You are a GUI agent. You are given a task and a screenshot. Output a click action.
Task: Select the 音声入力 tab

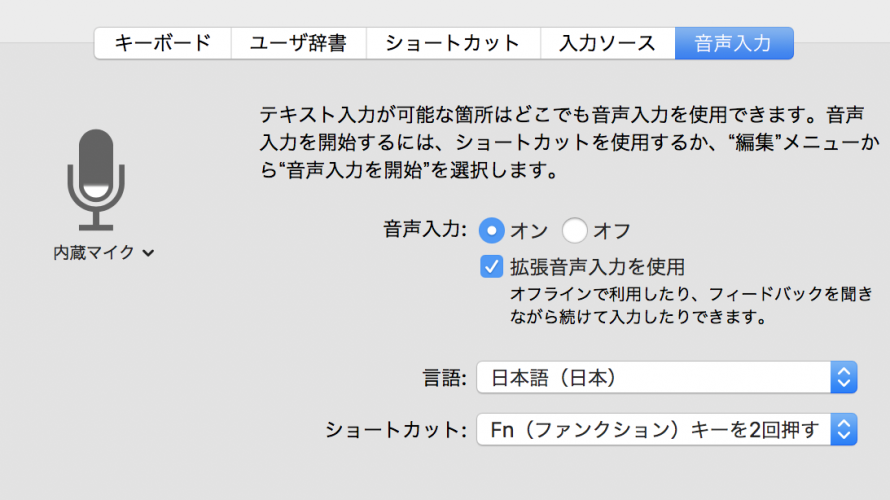click(734, 43)
